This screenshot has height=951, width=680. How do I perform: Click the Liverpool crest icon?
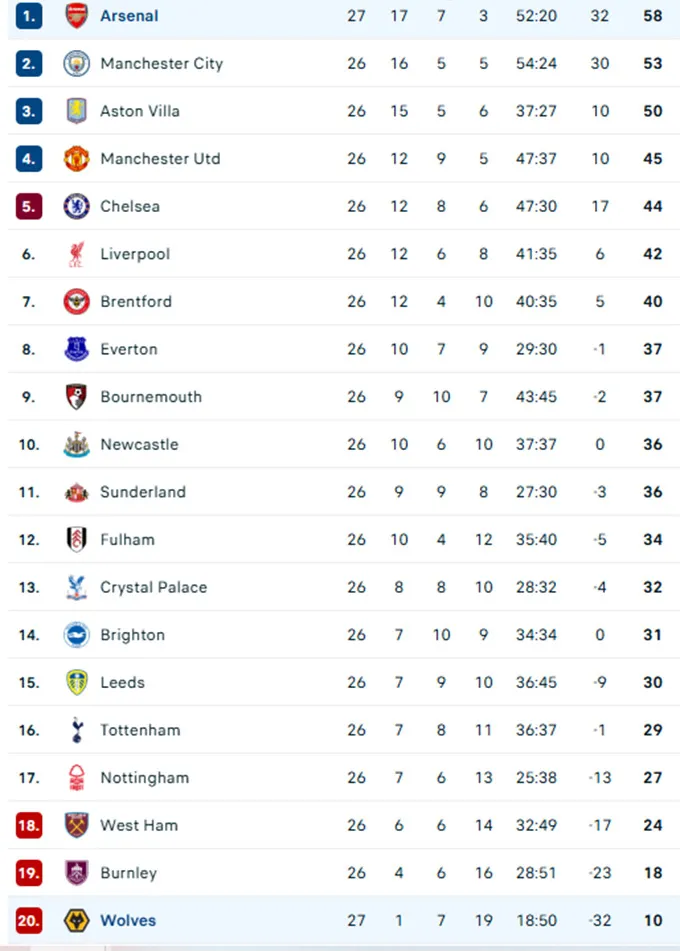(x=76, y=254)
